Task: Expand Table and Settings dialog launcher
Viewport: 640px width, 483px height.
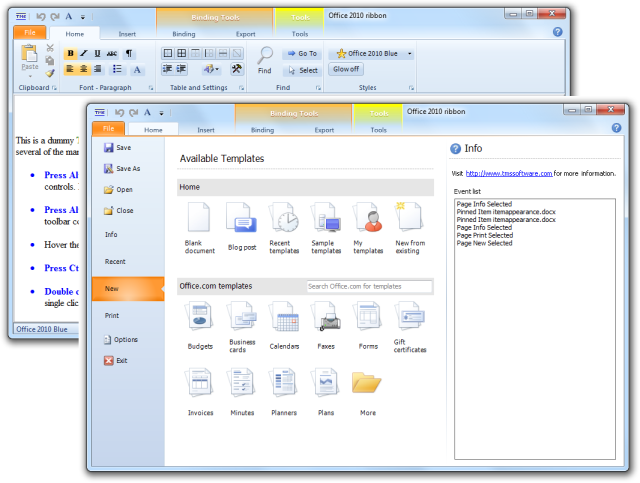Action: tap(241, 88)
